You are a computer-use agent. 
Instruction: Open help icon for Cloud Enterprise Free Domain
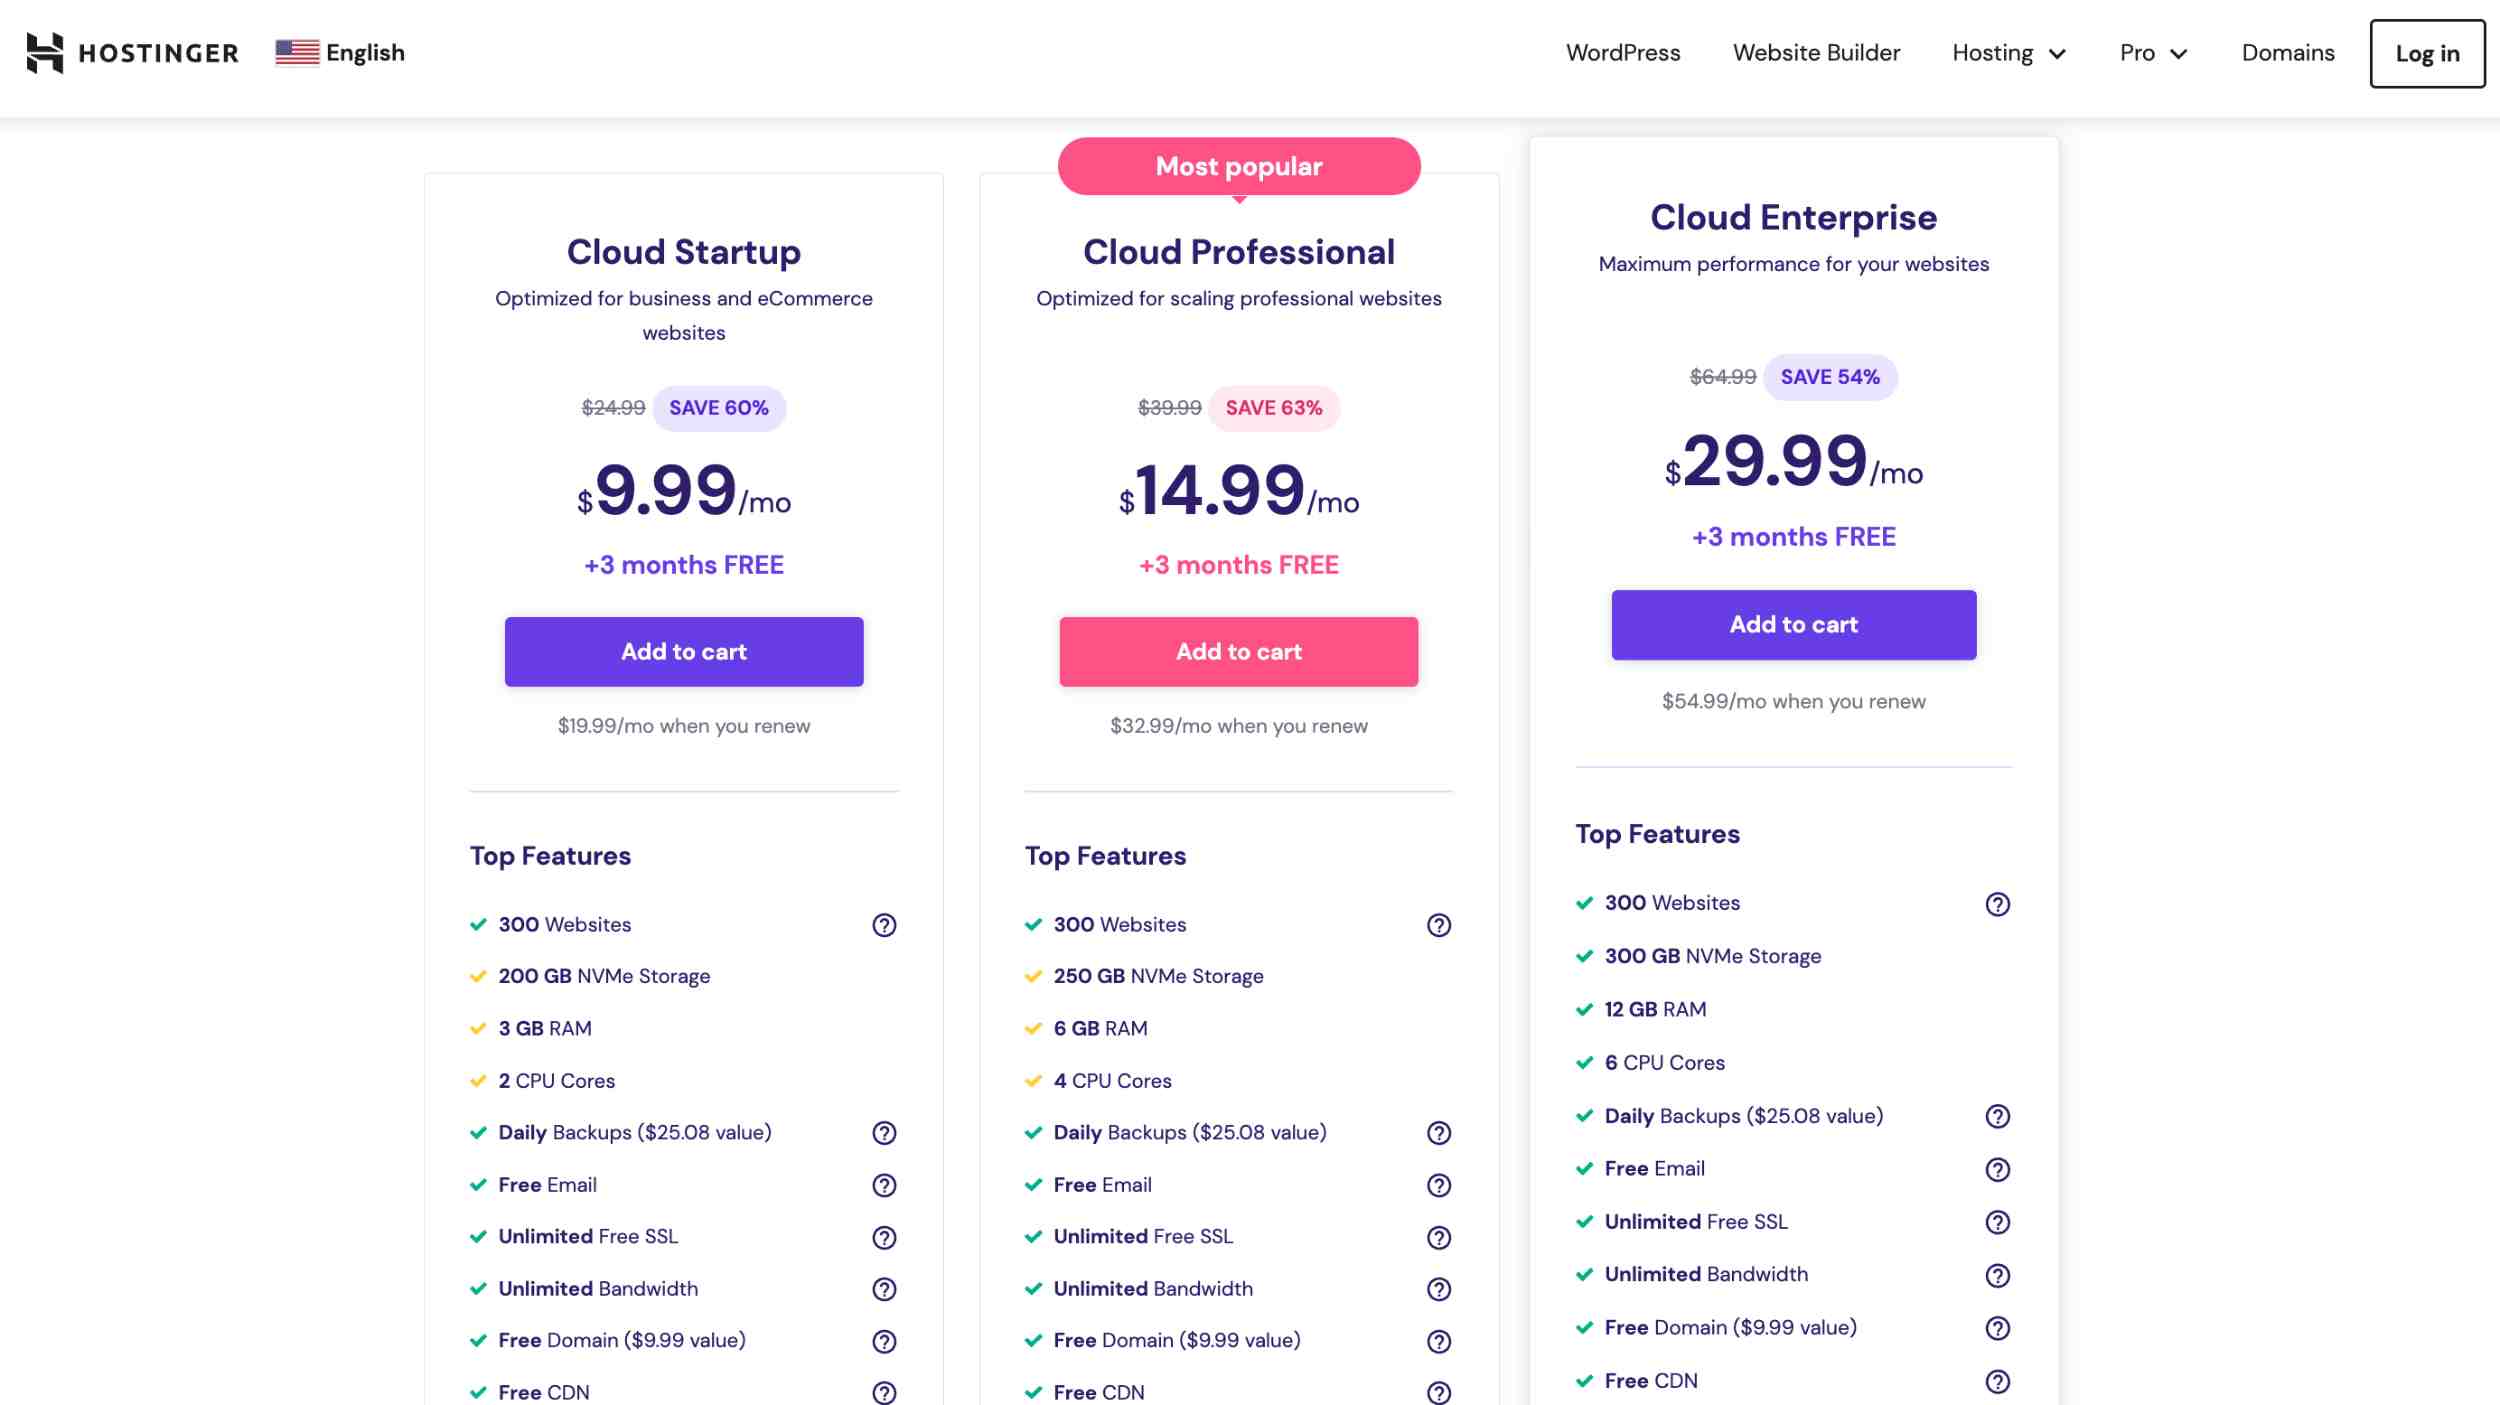click(x=1998, y=1328)
